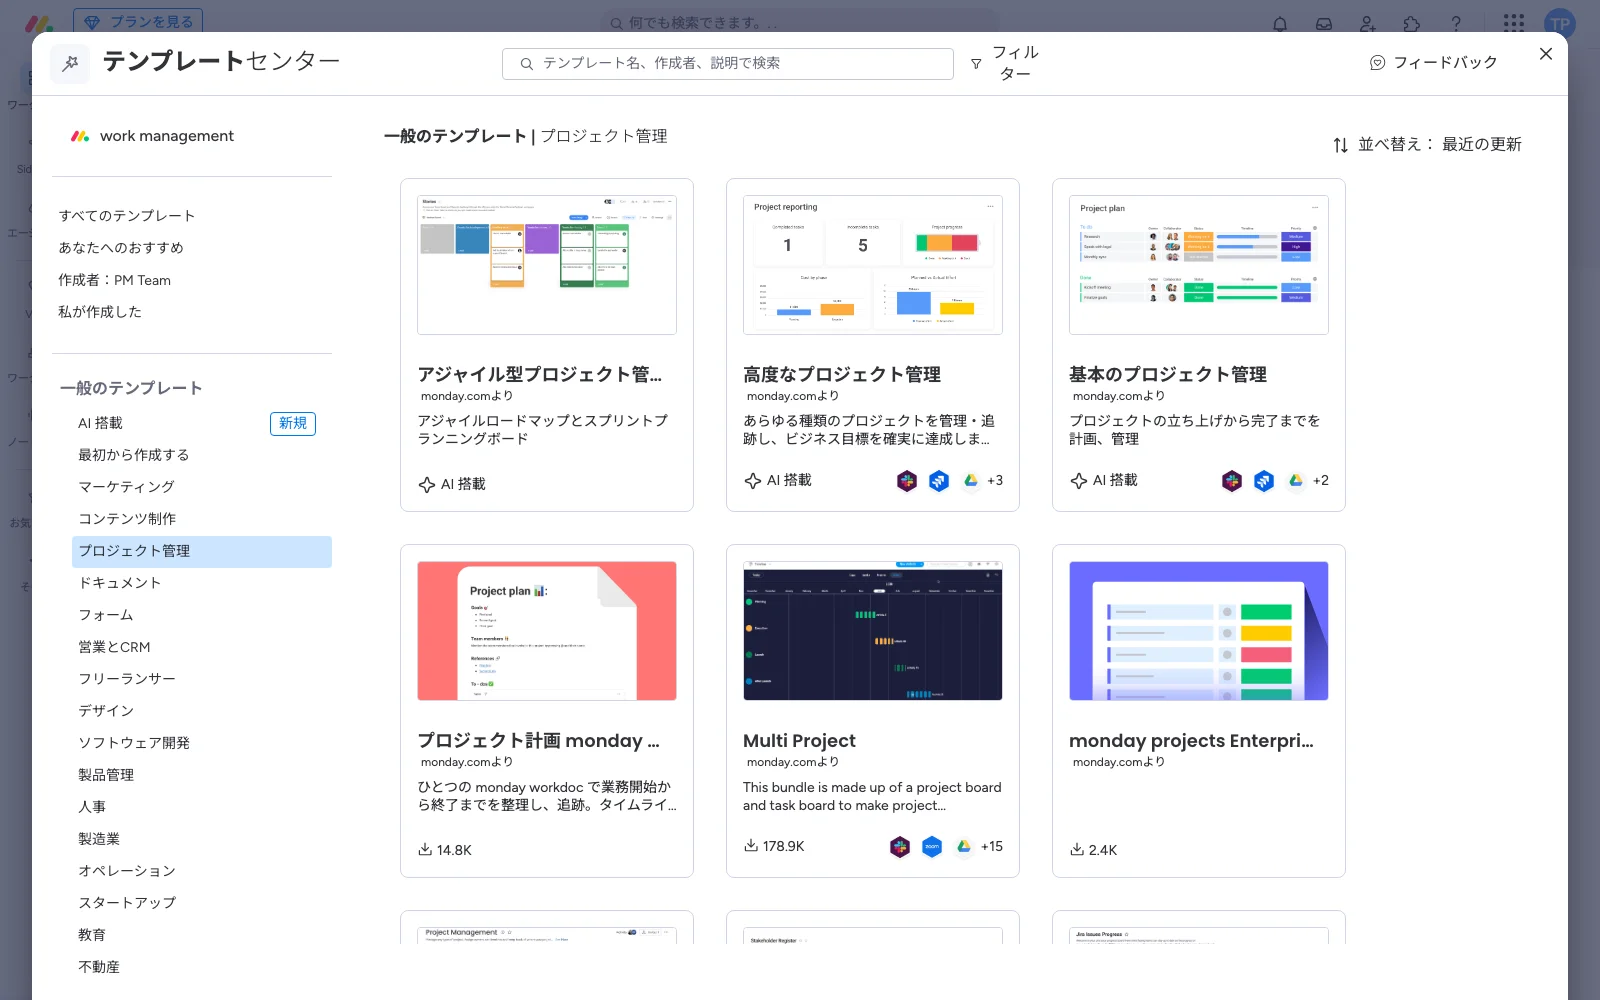Expand +15 integrations on Multi Project
This screenshot has width=1600, height=1000.
(x=992, y=847)
